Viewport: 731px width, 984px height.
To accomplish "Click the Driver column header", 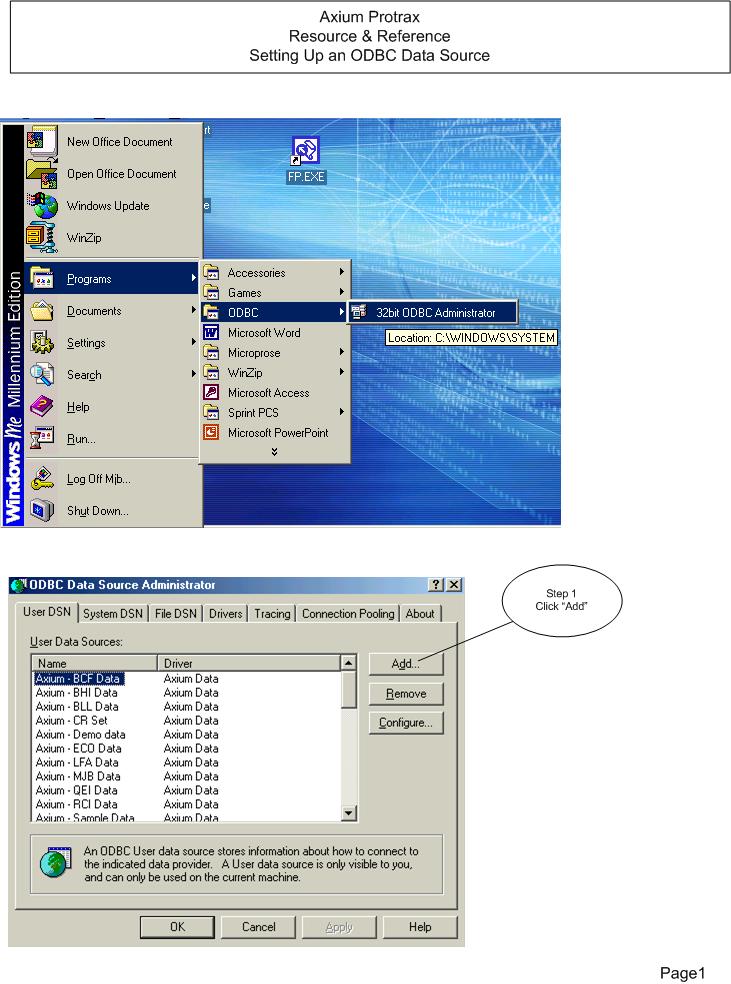I will click(248, 663).
